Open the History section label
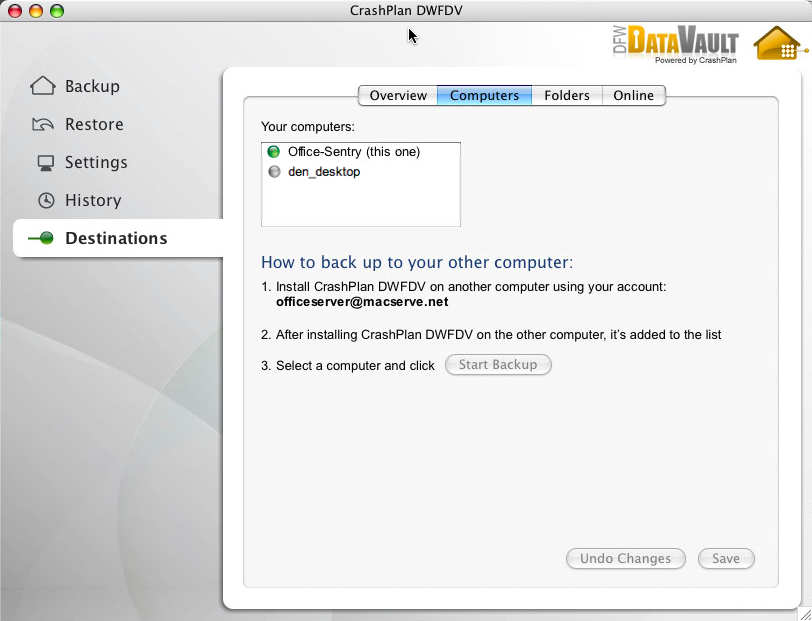Image resolution: width=812 pixels, height=621 pixels. [93, 200]
